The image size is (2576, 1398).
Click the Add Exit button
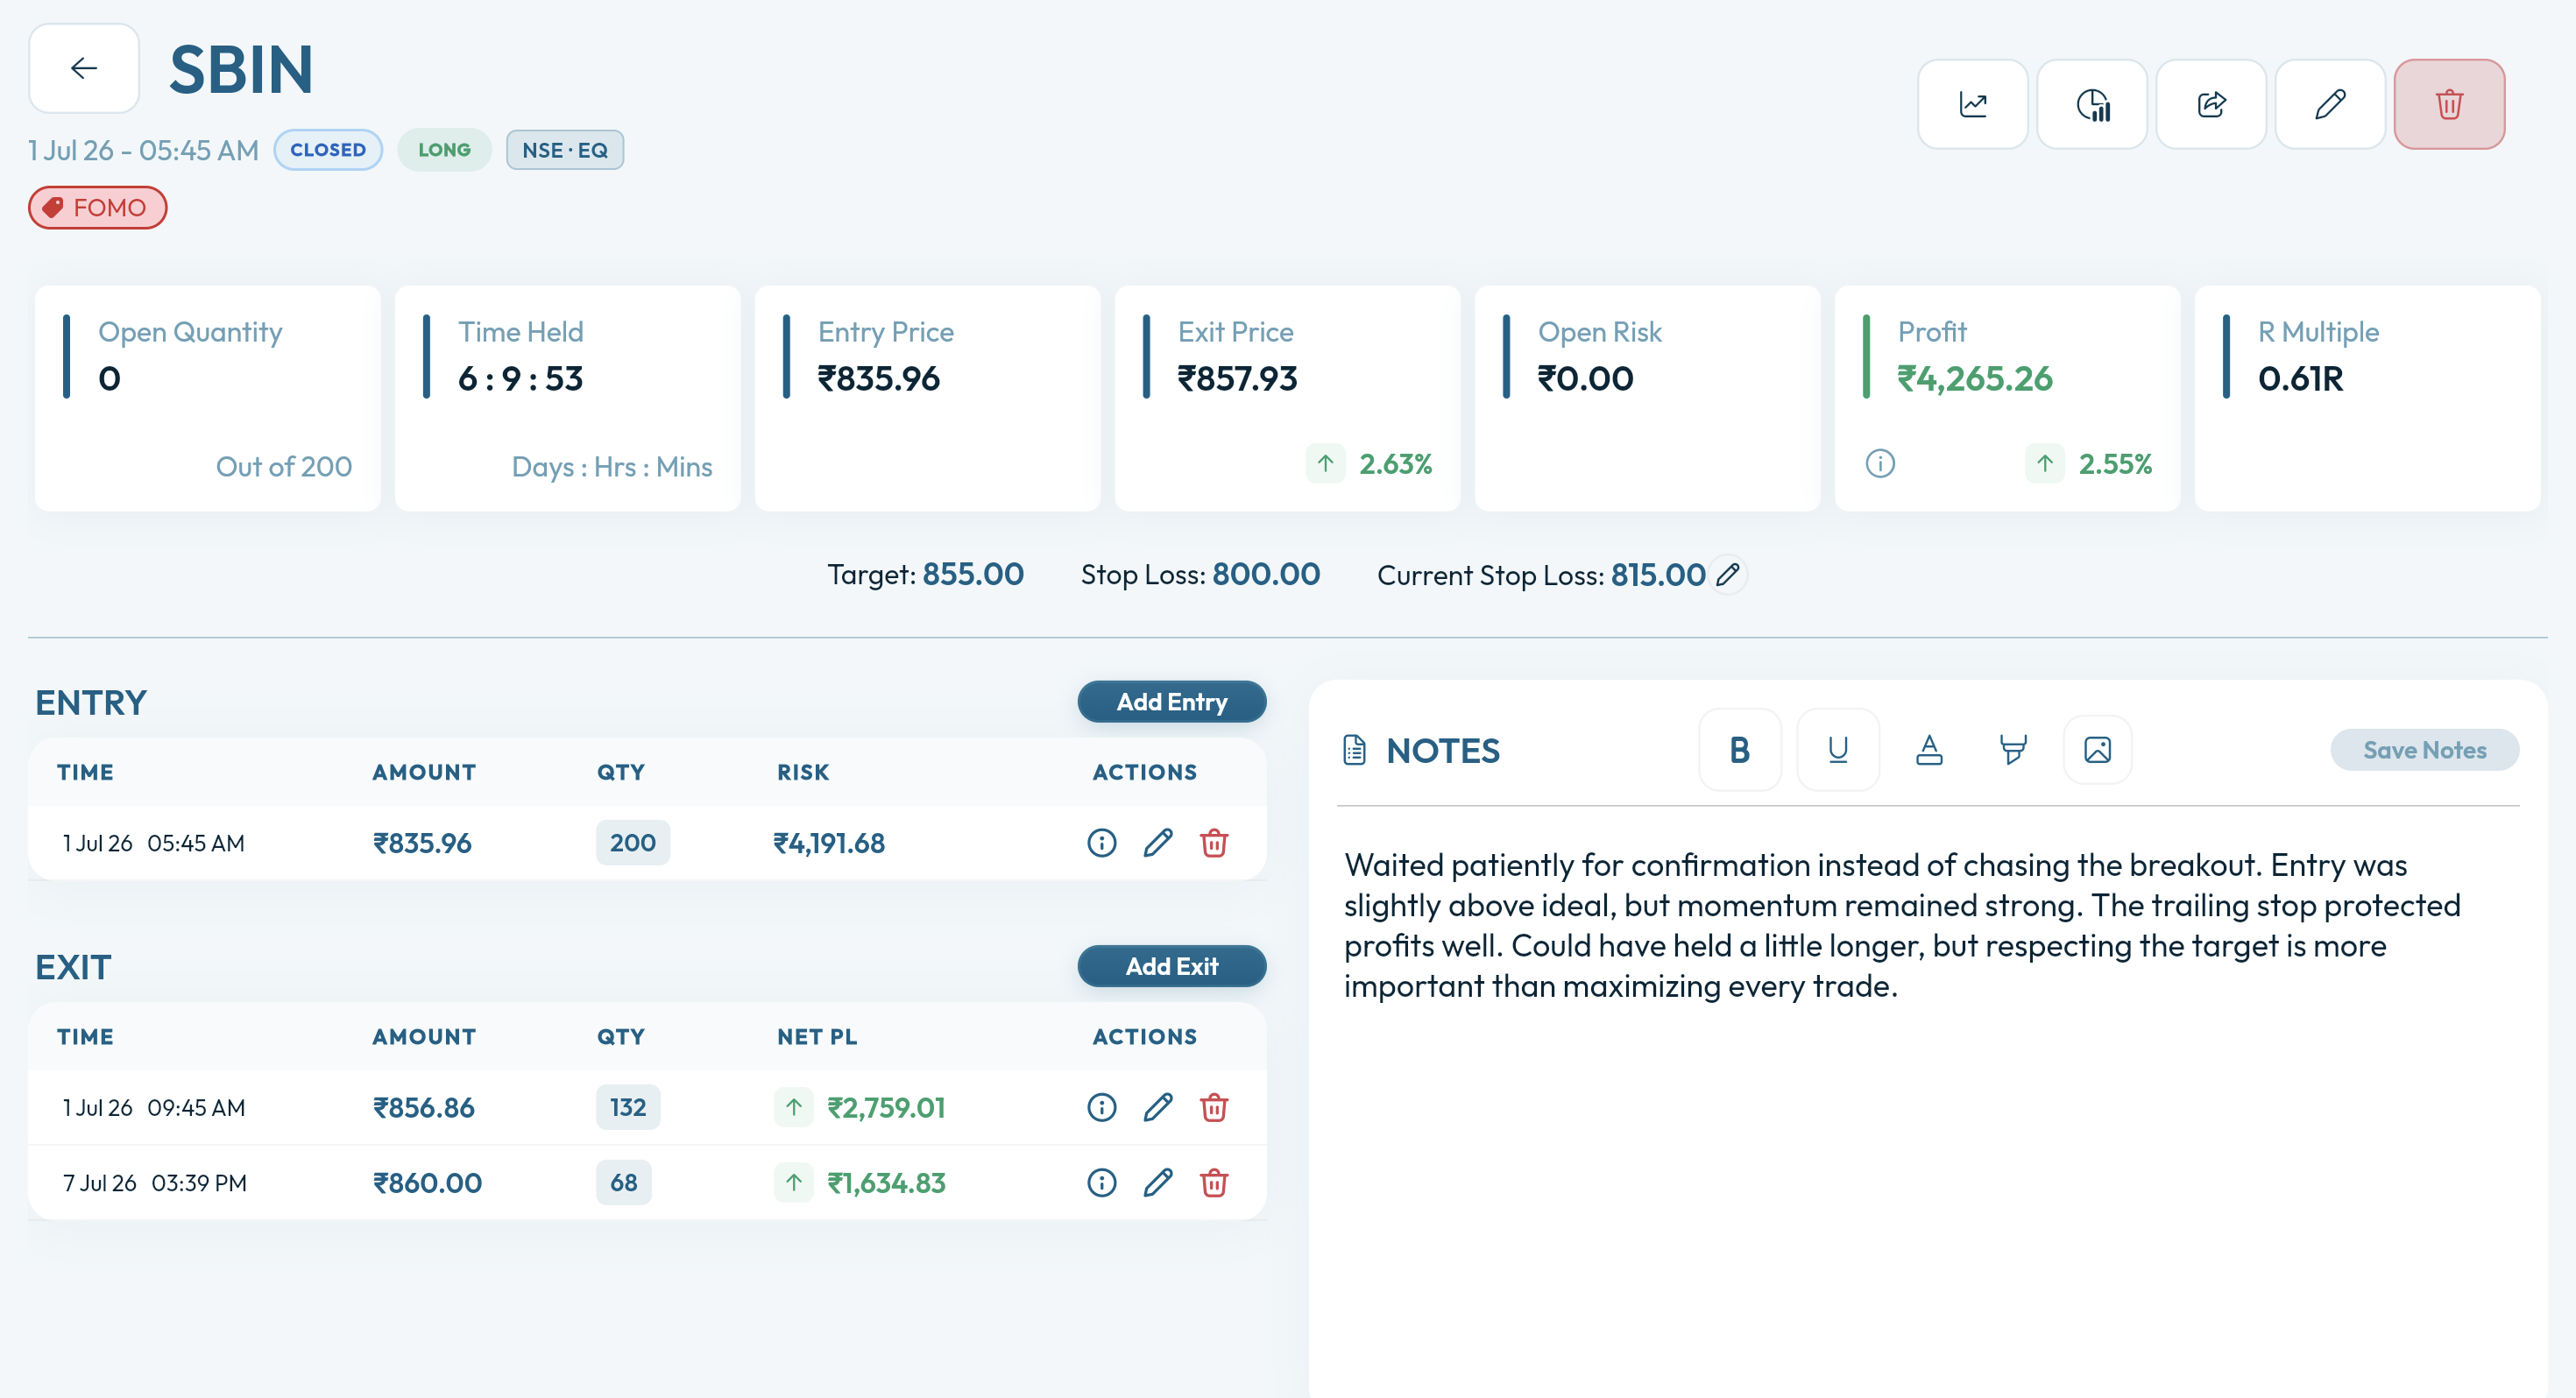(1171, 966)
